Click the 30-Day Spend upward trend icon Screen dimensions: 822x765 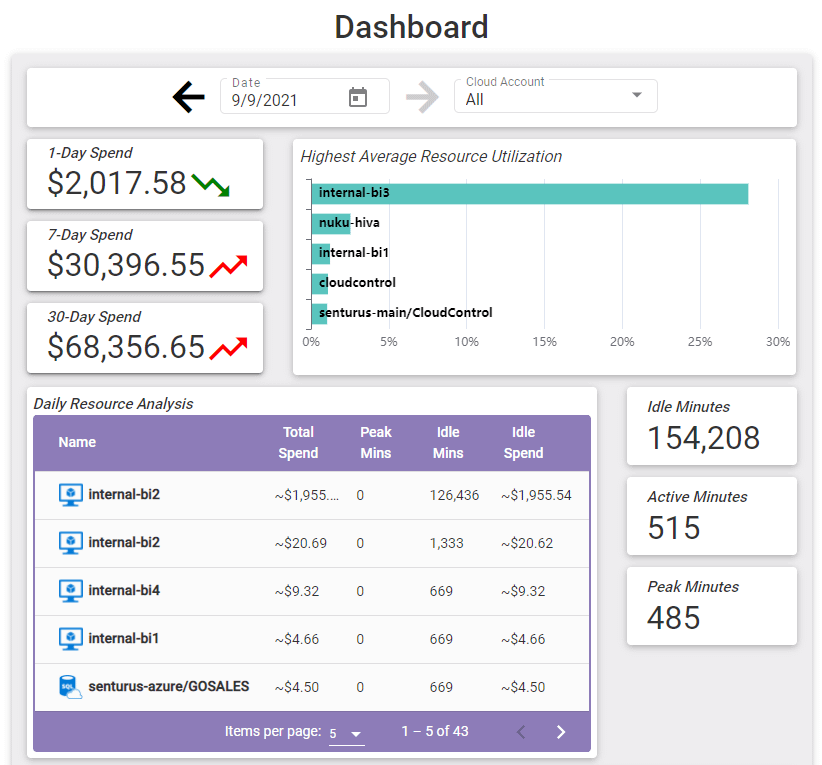(x=229, y=349)
